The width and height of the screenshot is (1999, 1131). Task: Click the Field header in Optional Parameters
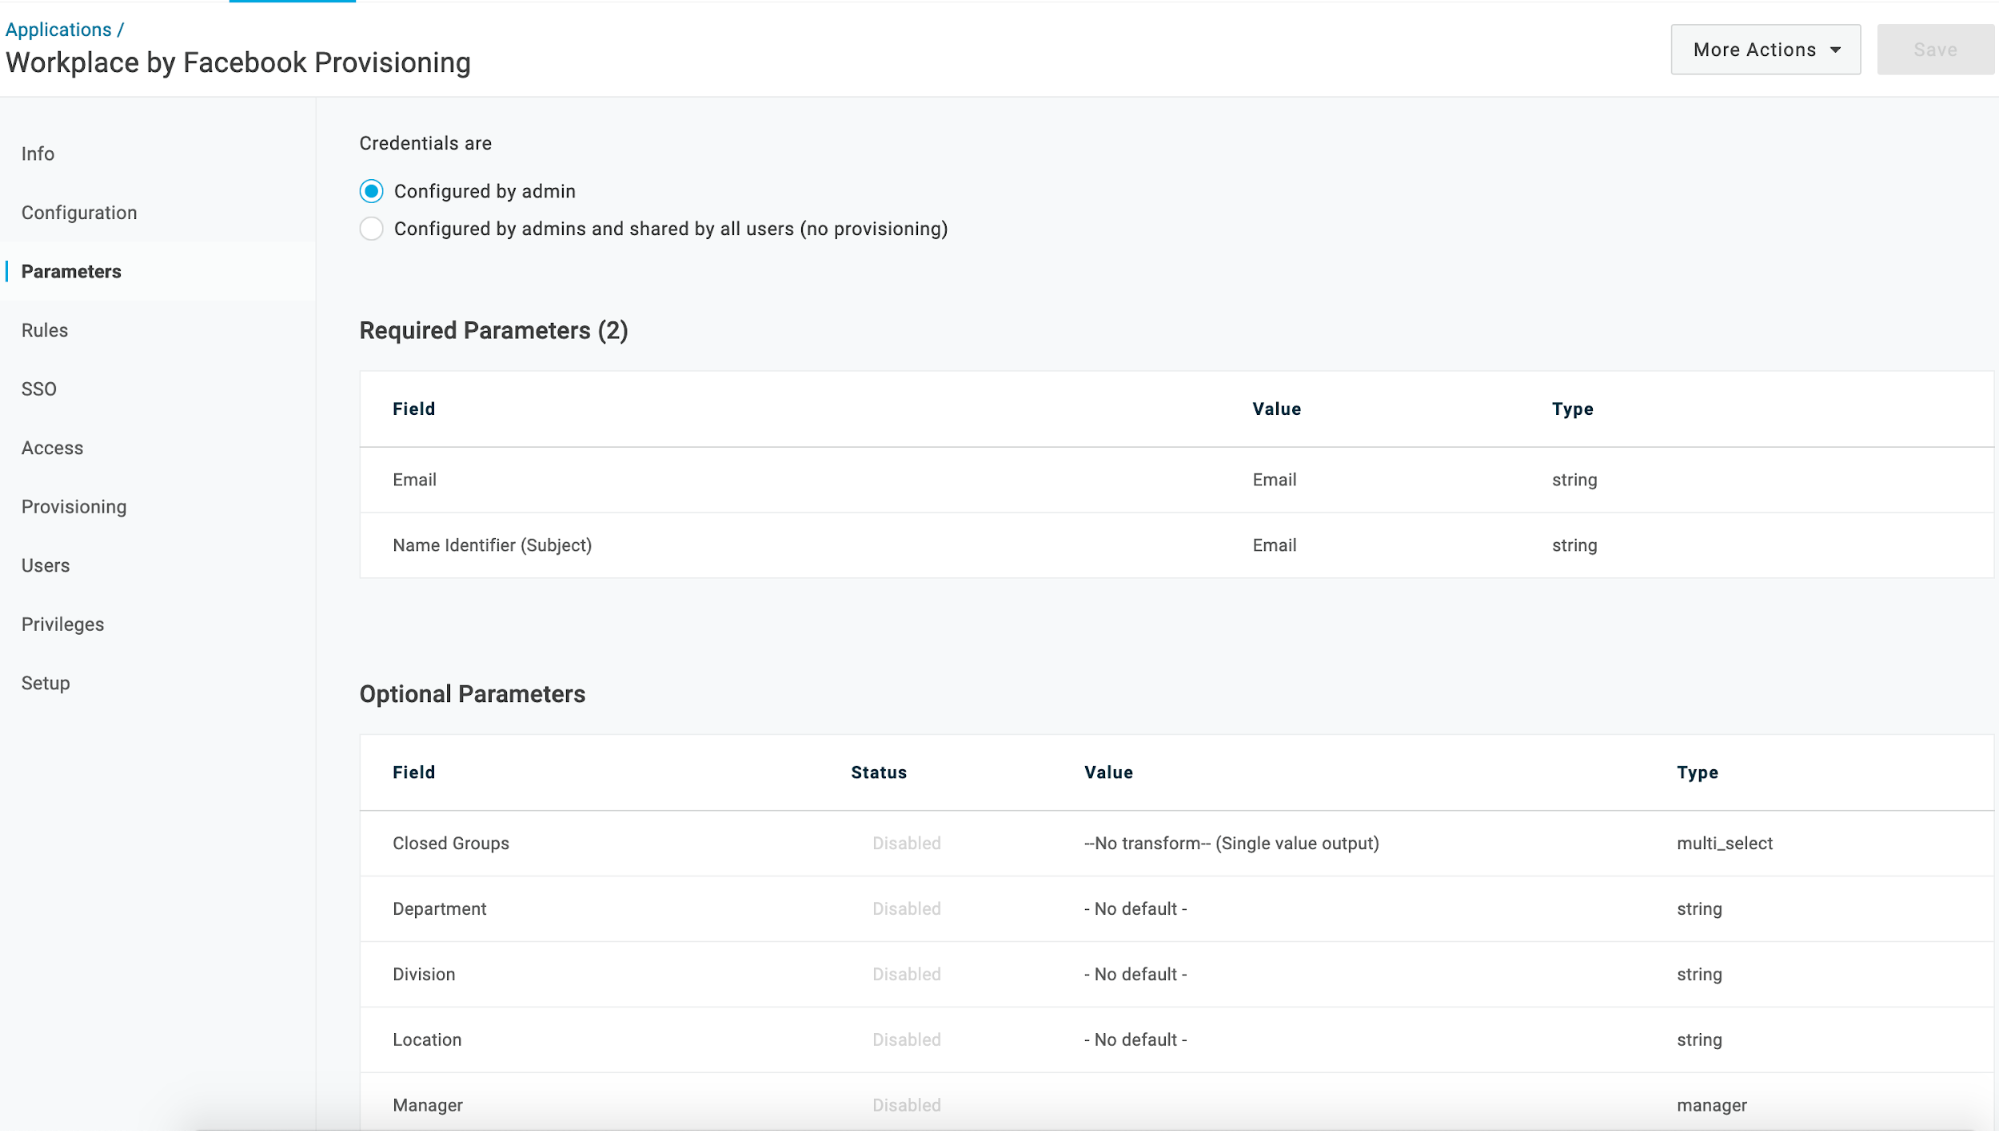click(x=414, y=773)
